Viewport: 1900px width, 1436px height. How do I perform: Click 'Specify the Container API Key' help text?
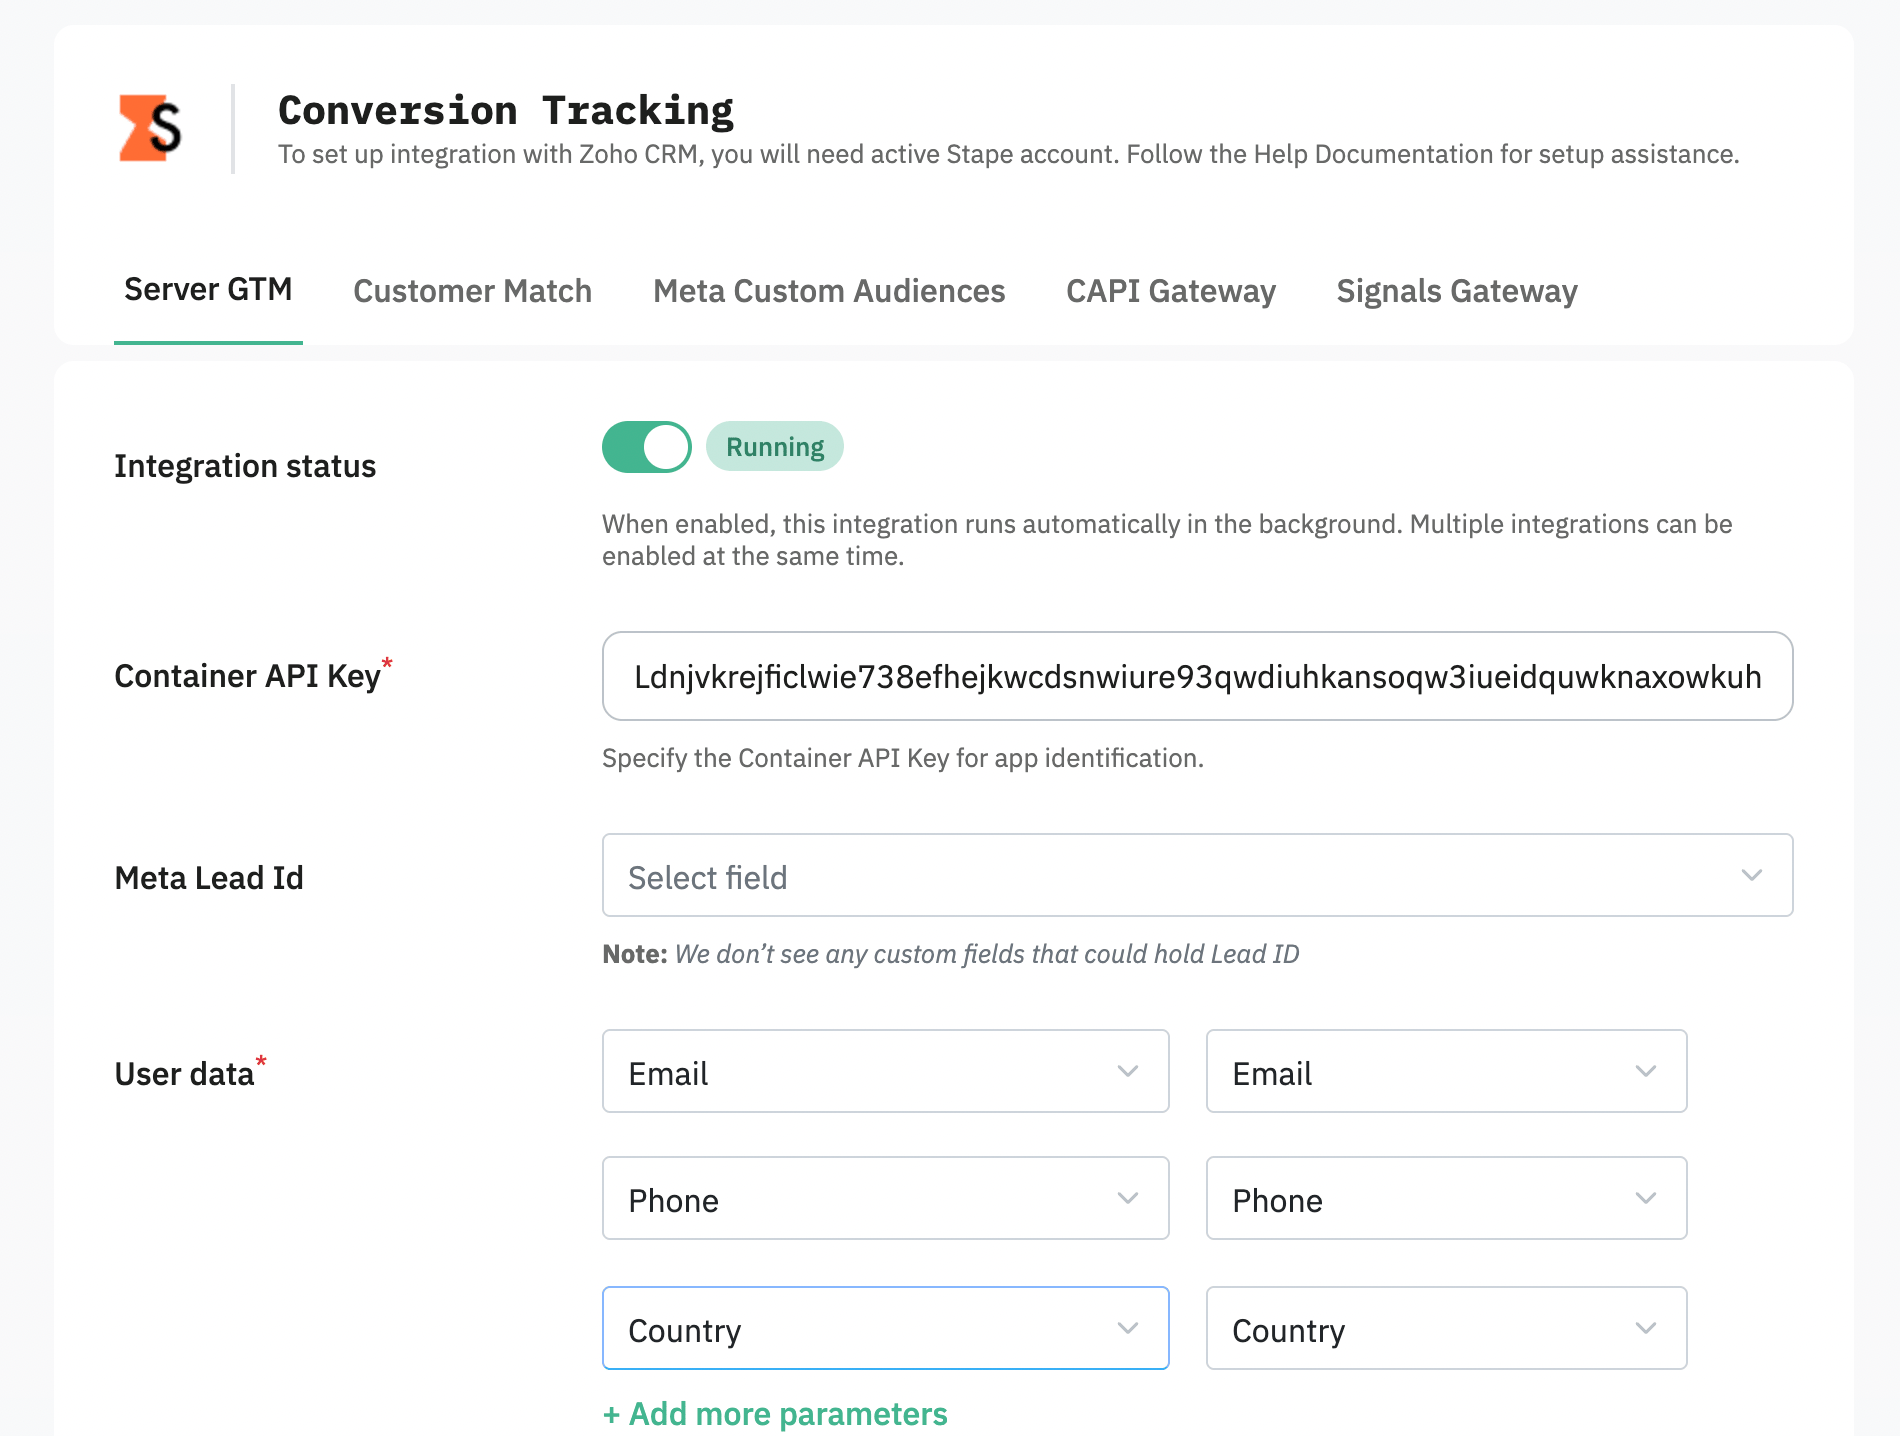(903, 758)
